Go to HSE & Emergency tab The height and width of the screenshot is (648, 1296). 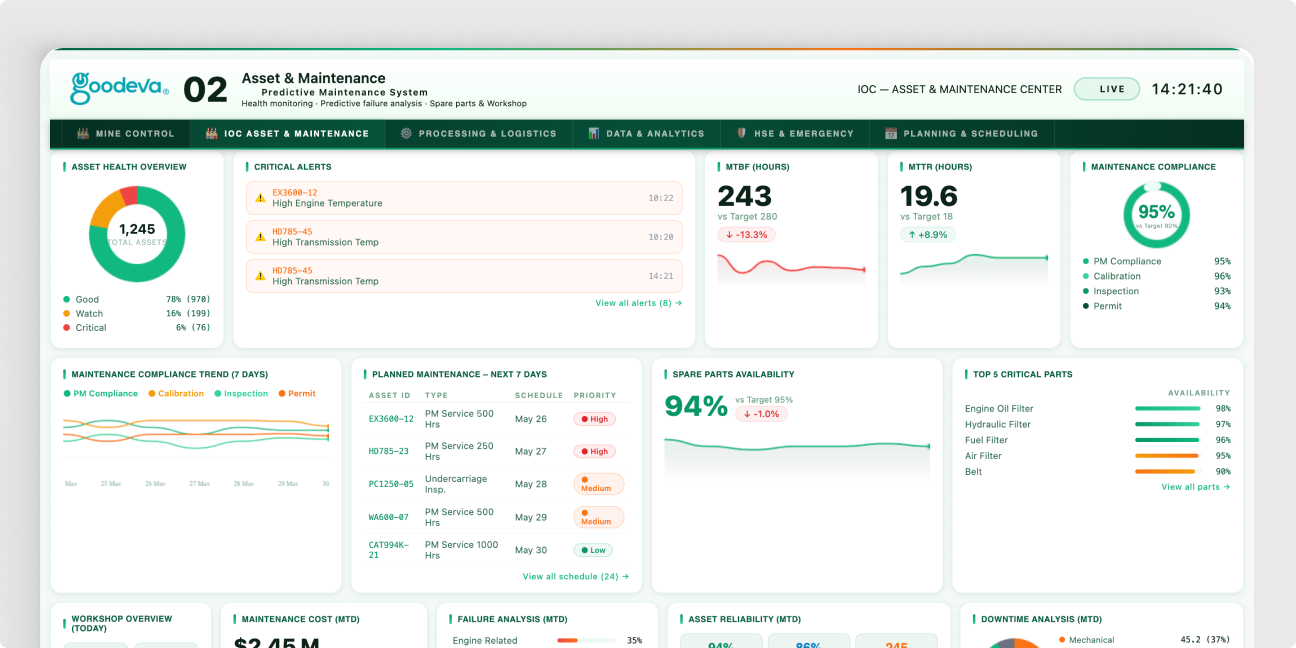tap(794, 133)
